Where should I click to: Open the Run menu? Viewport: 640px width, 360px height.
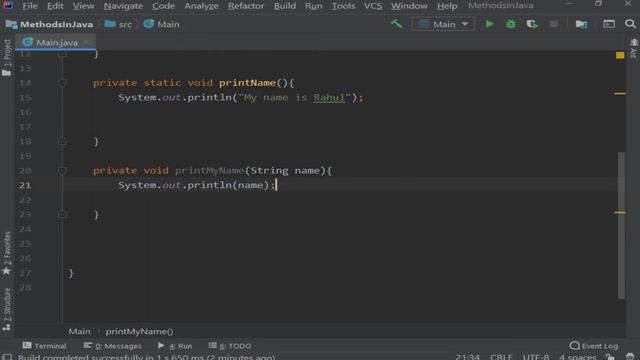pos(313,6)
